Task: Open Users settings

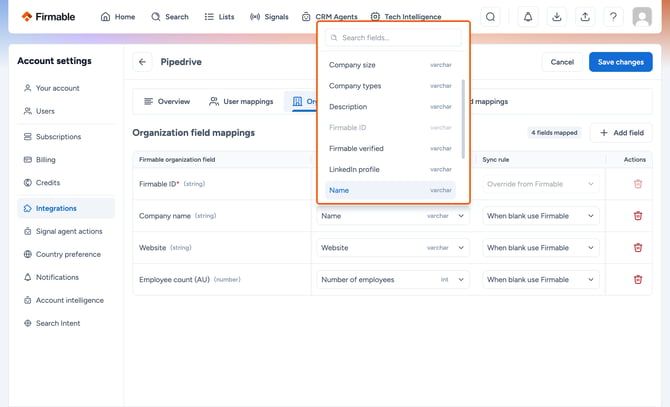Action: pos(66,111)
